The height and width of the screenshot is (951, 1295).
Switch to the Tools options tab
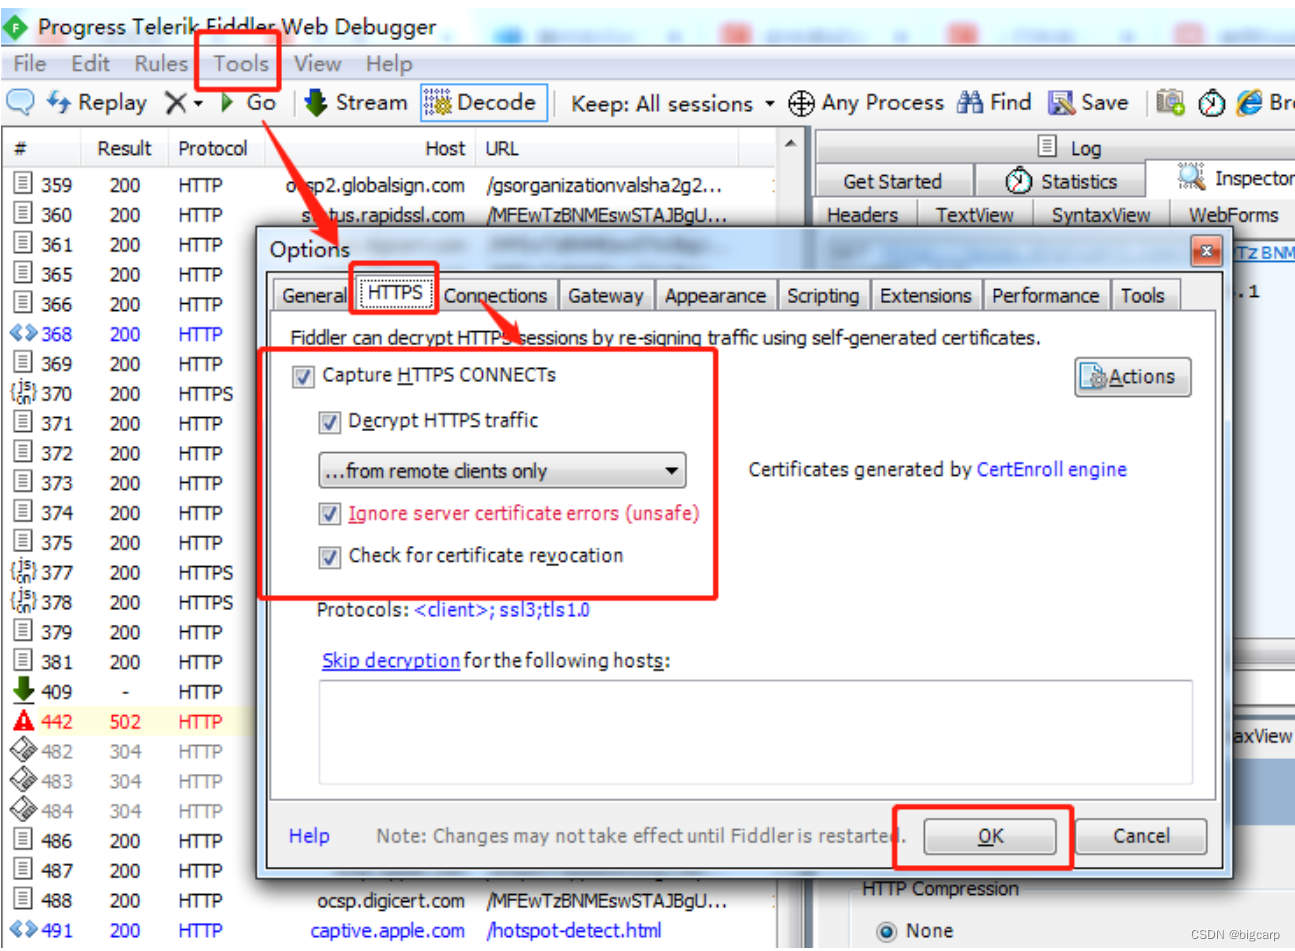tap(1143, 296)
